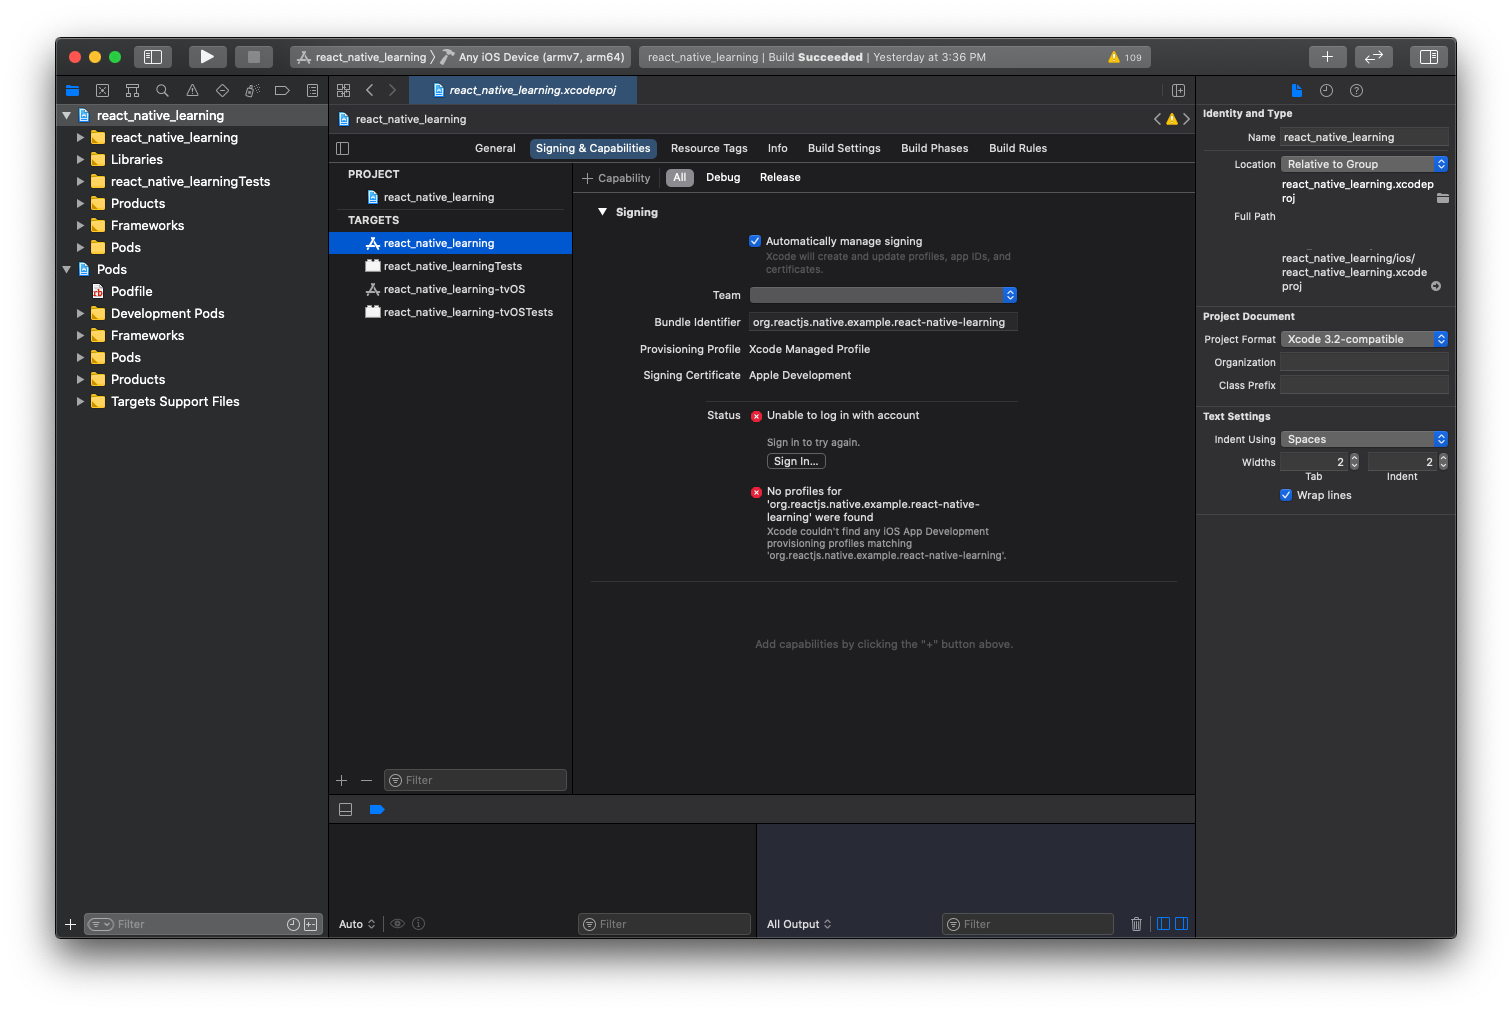The height and width of the screenshot is (1012, 1512).
Task: Filter capabilities by Debug
Action: pos(723,177)
